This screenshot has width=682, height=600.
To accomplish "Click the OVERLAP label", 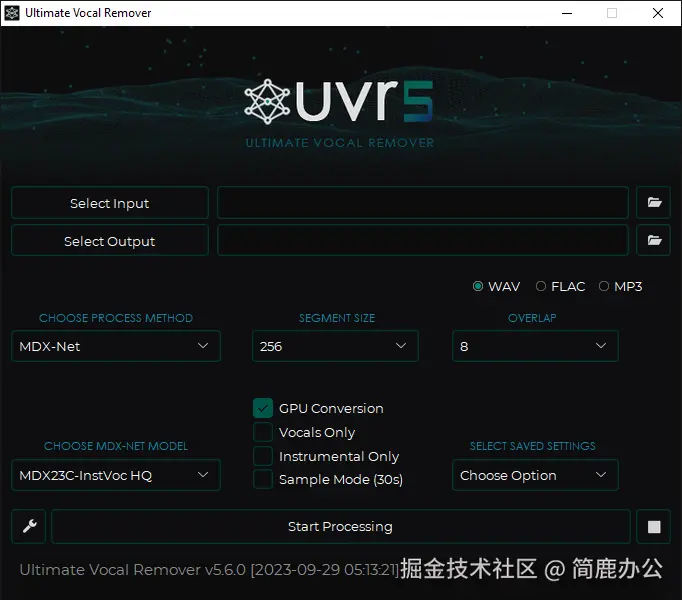I will [x=532, y=318].
